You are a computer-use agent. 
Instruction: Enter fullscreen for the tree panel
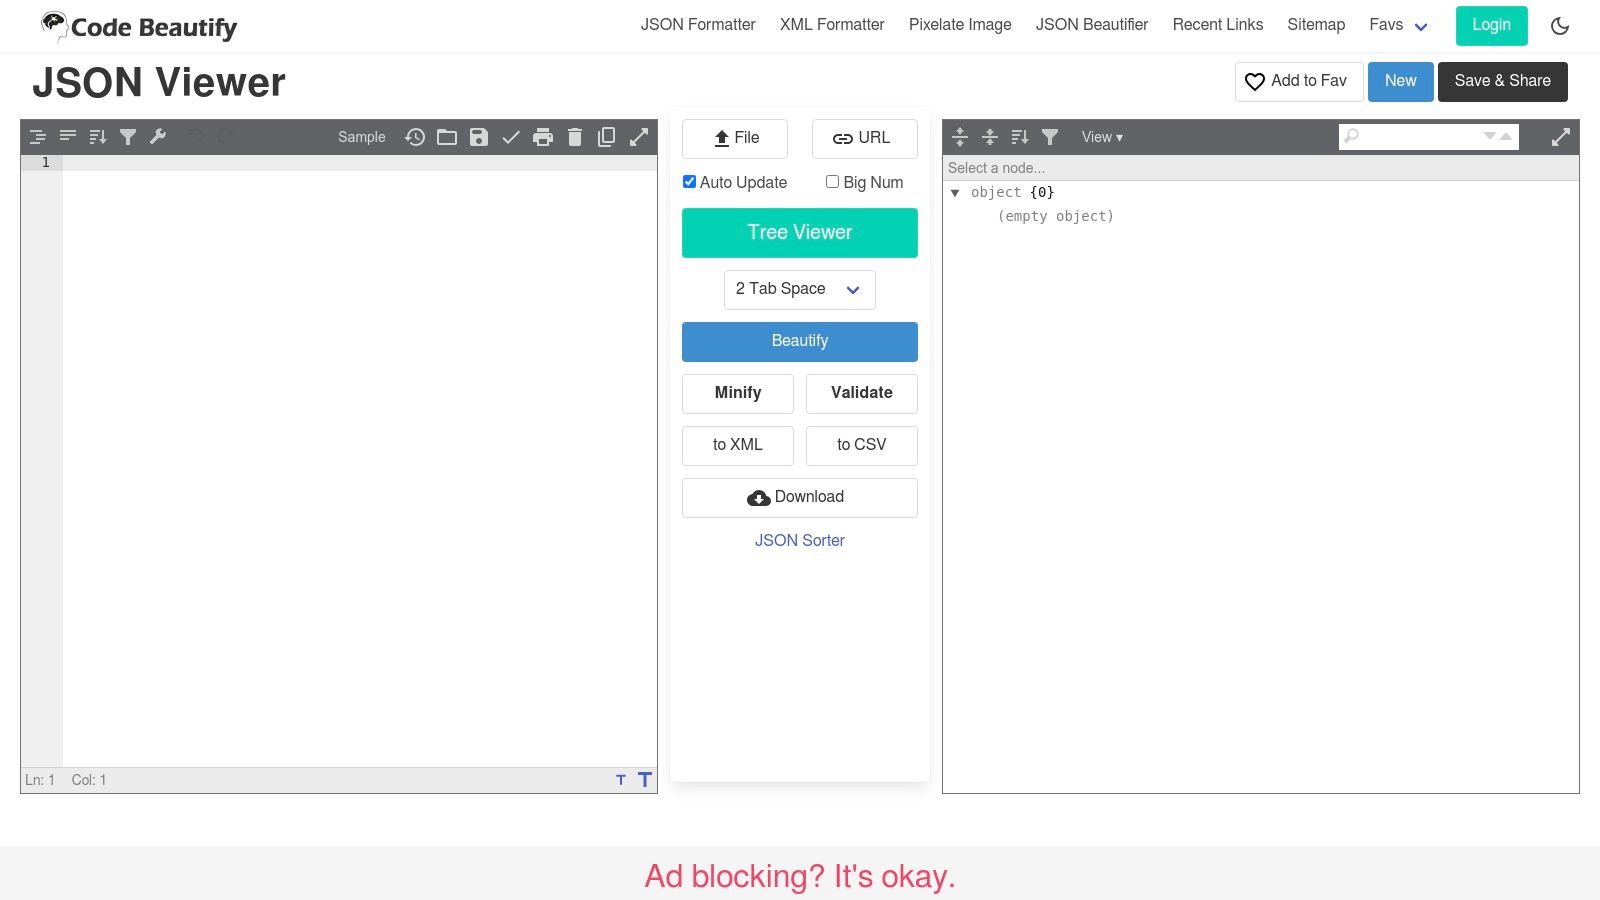(x=1561, y=136)
